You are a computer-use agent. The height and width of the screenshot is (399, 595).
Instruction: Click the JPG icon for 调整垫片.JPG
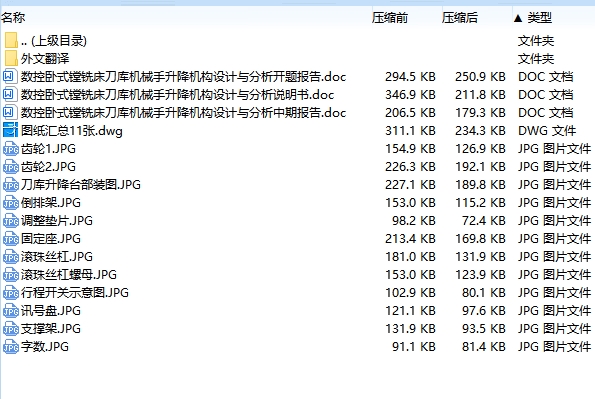pos(11,221)
